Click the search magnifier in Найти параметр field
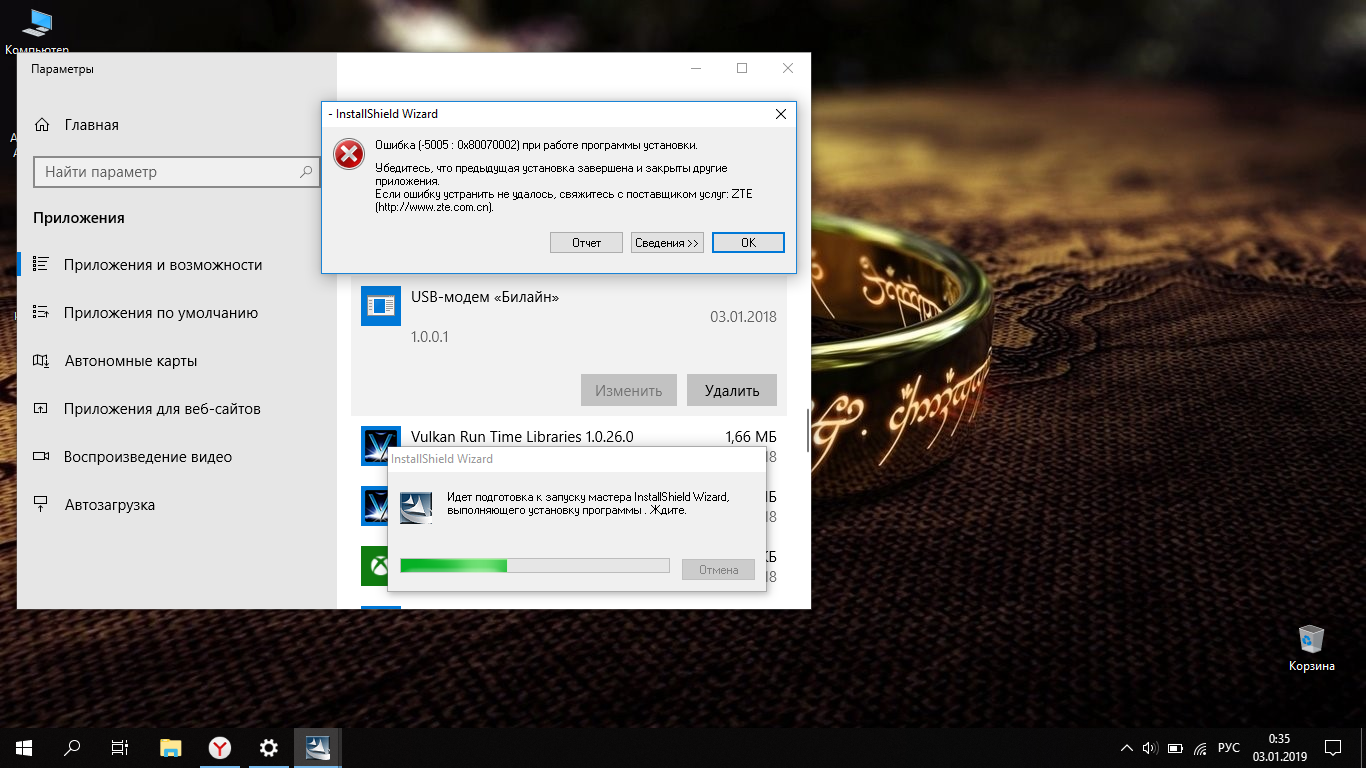 [x=306, y=172]
